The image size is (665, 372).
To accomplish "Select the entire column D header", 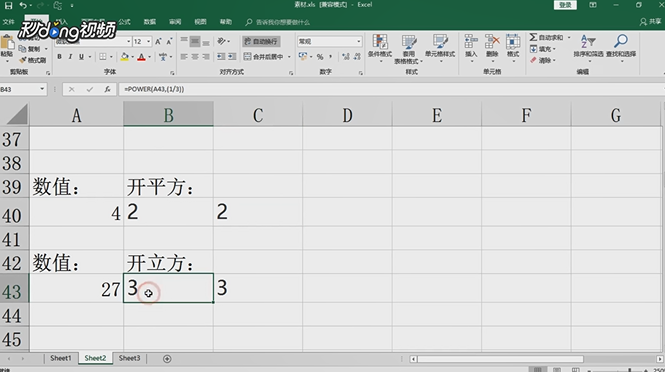I will coord(347,115).
